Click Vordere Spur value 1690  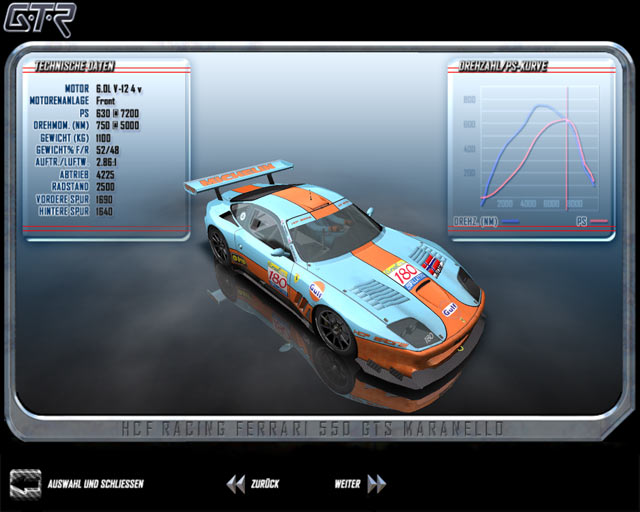point(104,199)
